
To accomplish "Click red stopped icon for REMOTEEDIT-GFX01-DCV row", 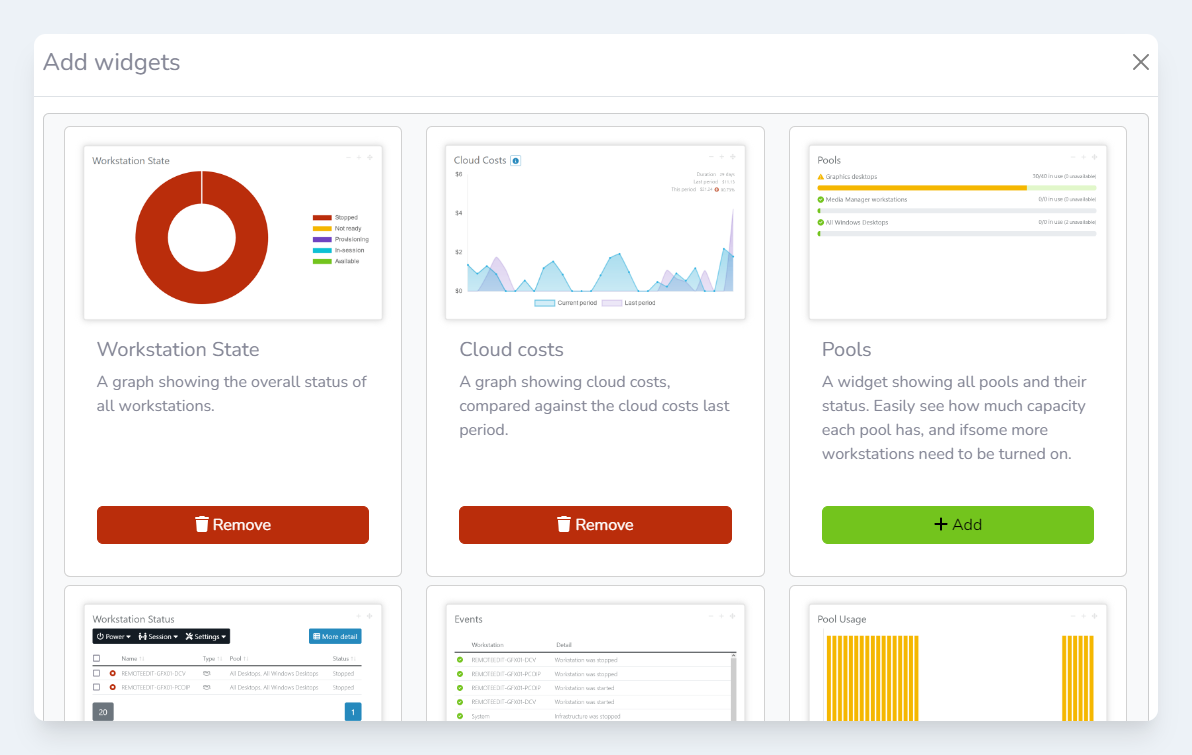I will point(112,674).
